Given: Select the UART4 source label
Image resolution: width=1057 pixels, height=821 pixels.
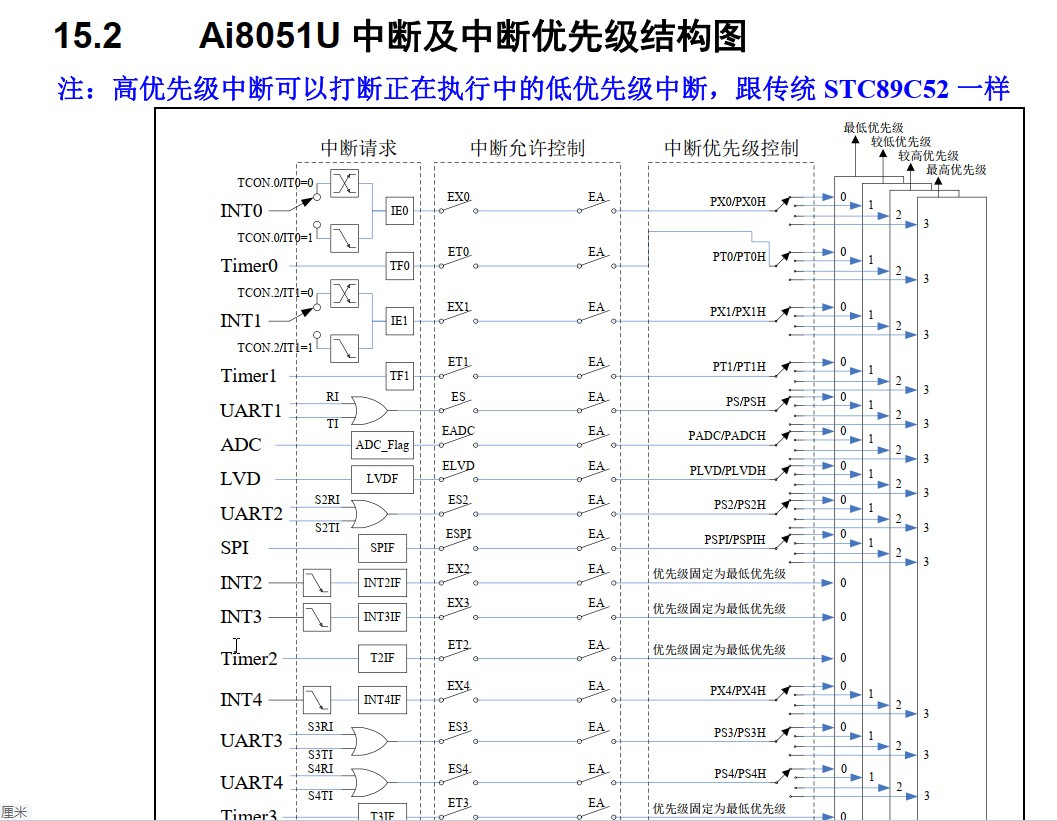Looking at the screenshot, I should (x=251, y=783).
